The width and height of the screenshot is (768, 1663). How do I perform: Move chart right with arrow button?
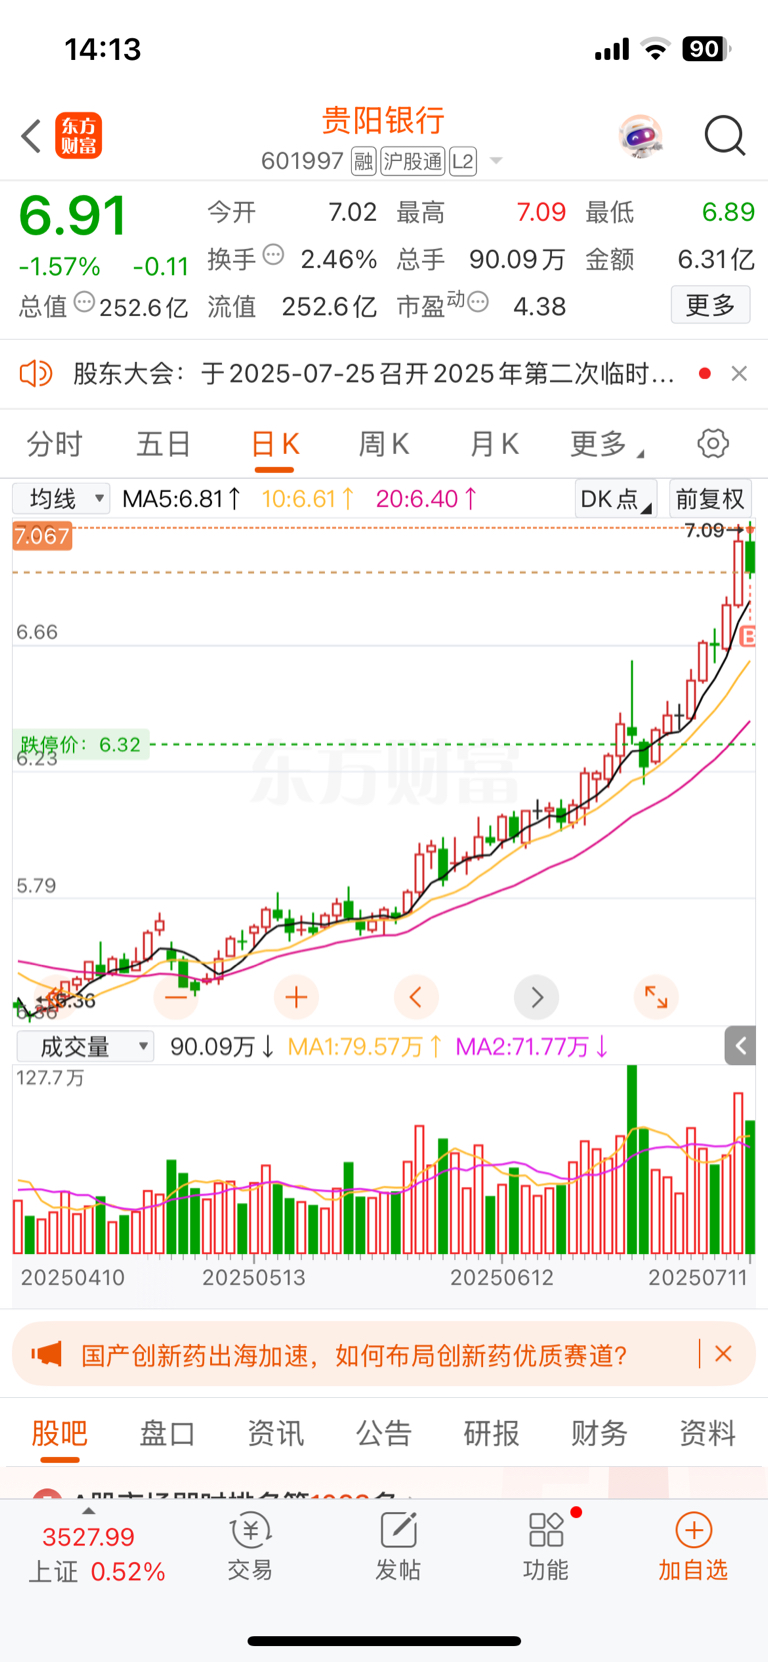(x=536, y=997)
